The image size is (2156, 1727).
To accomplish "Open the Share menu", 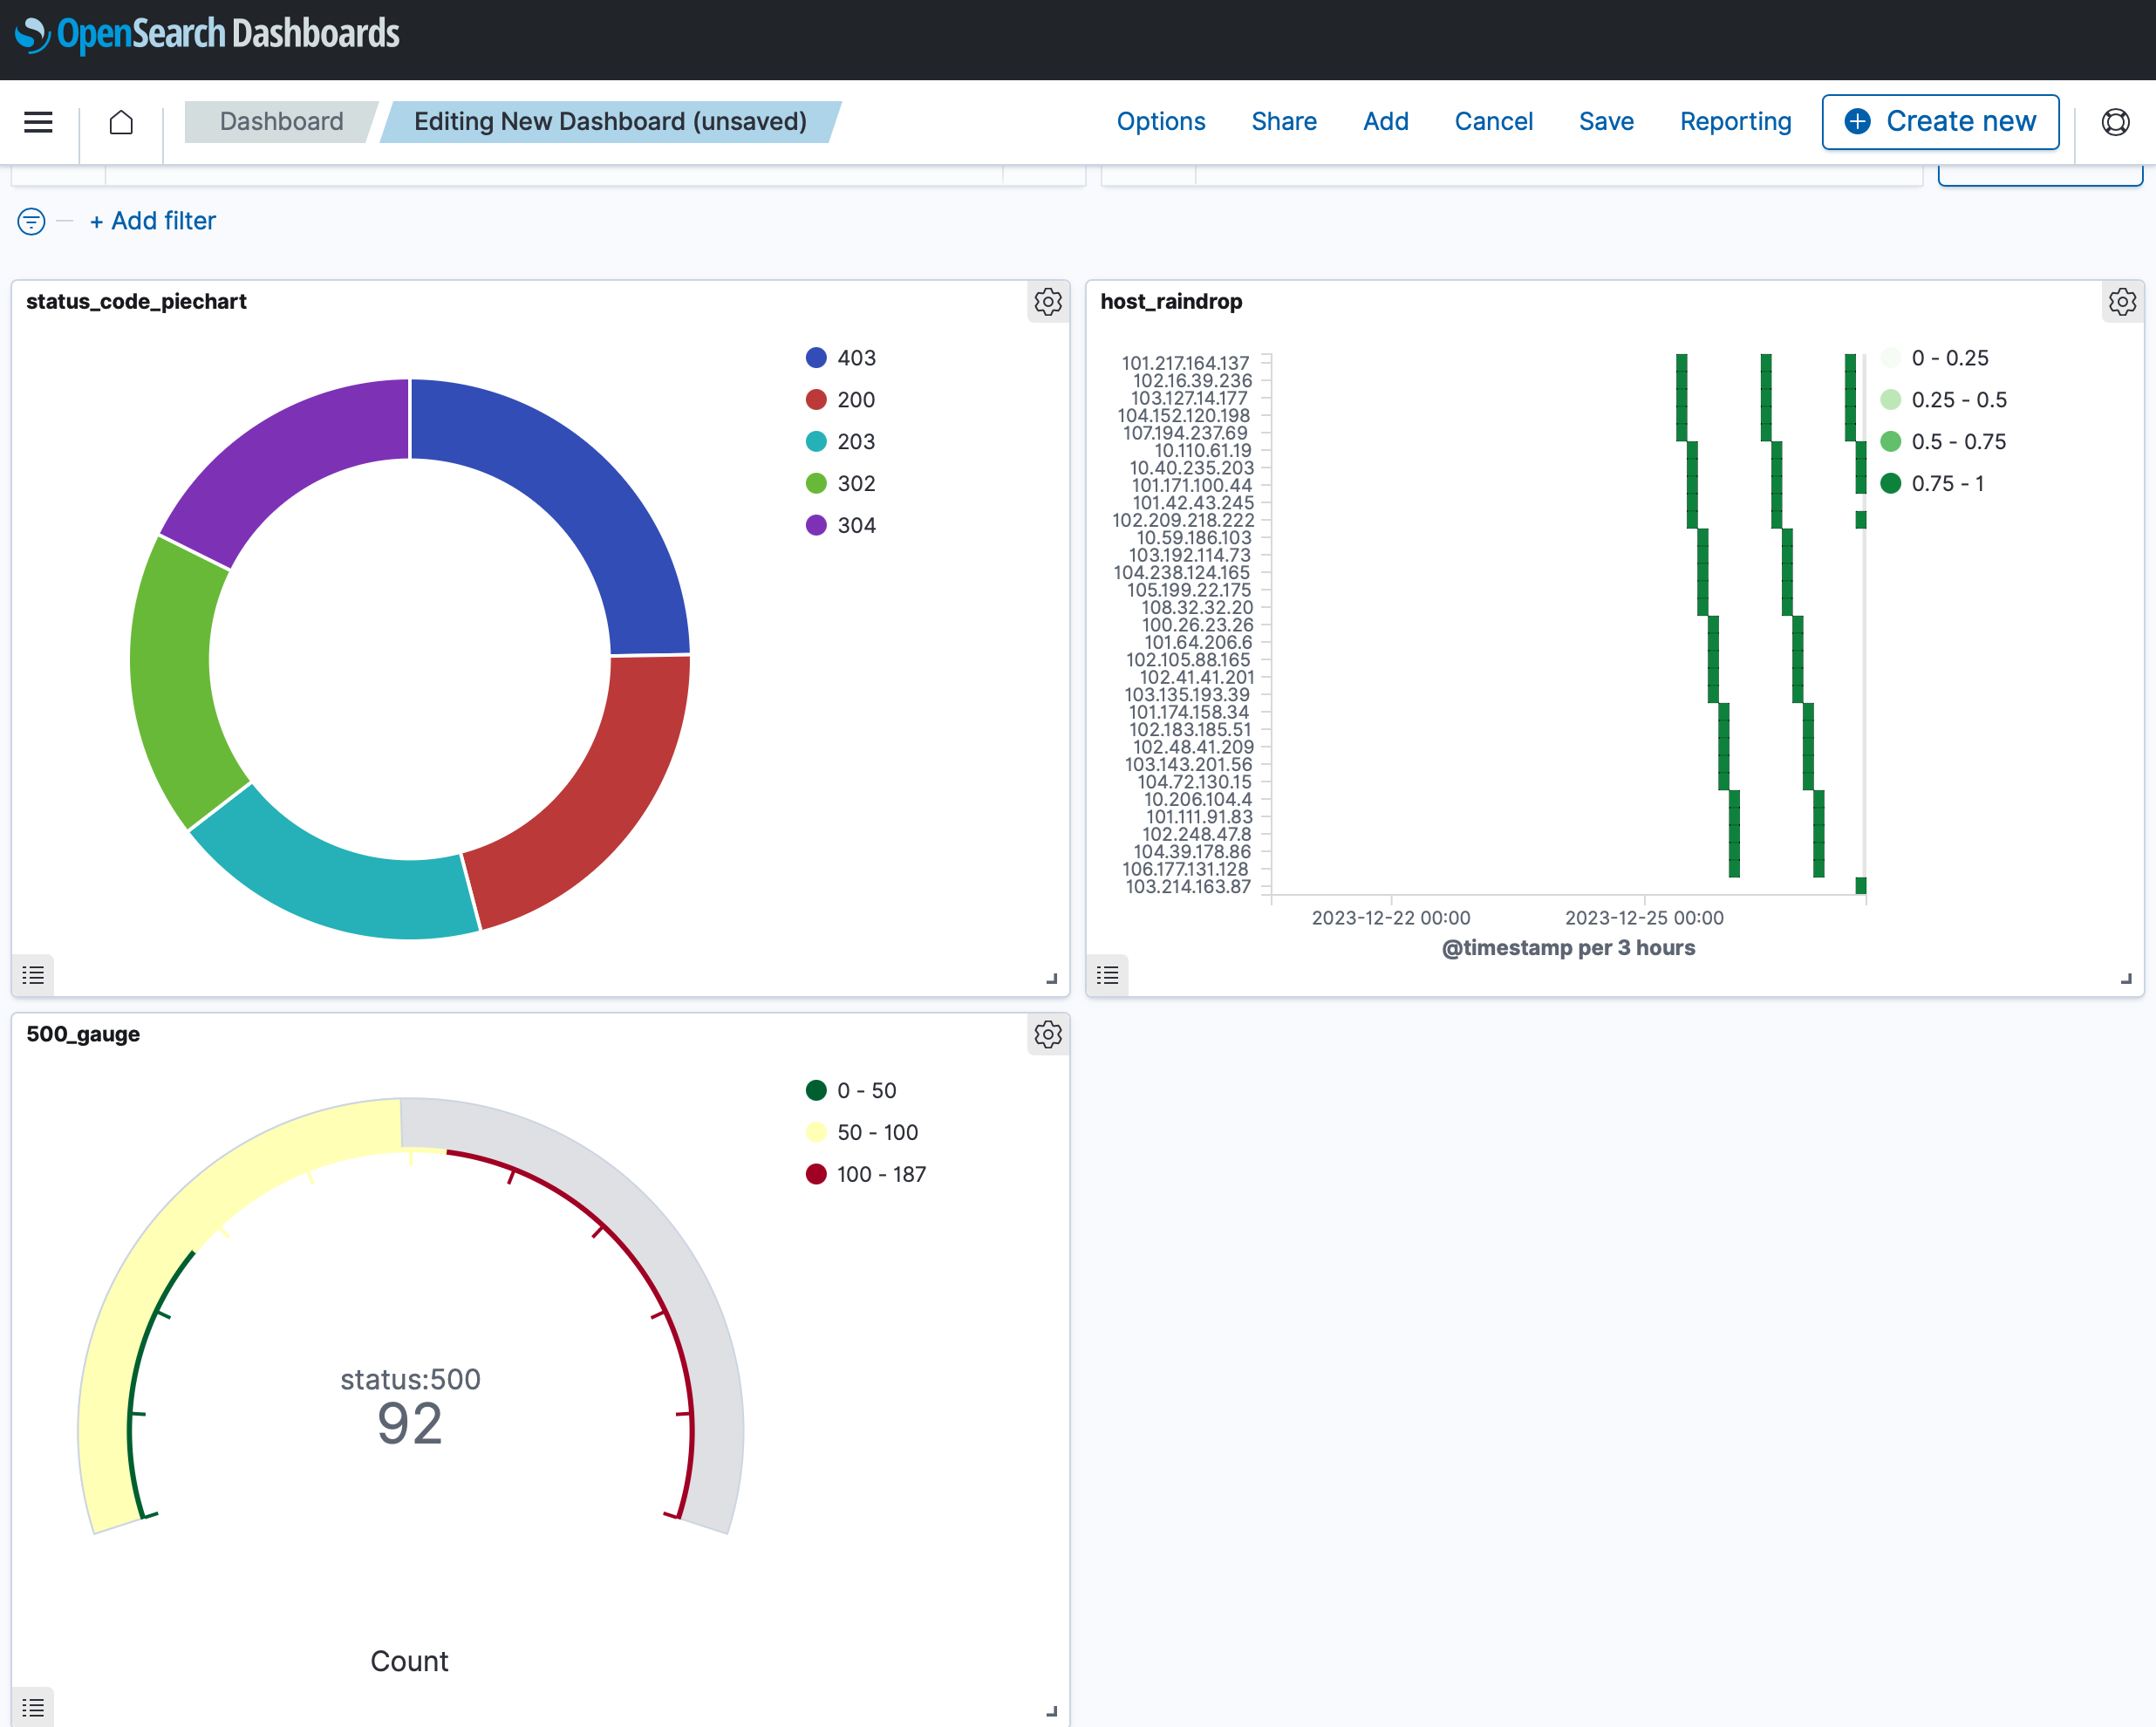I will [x=1283, y=122].
